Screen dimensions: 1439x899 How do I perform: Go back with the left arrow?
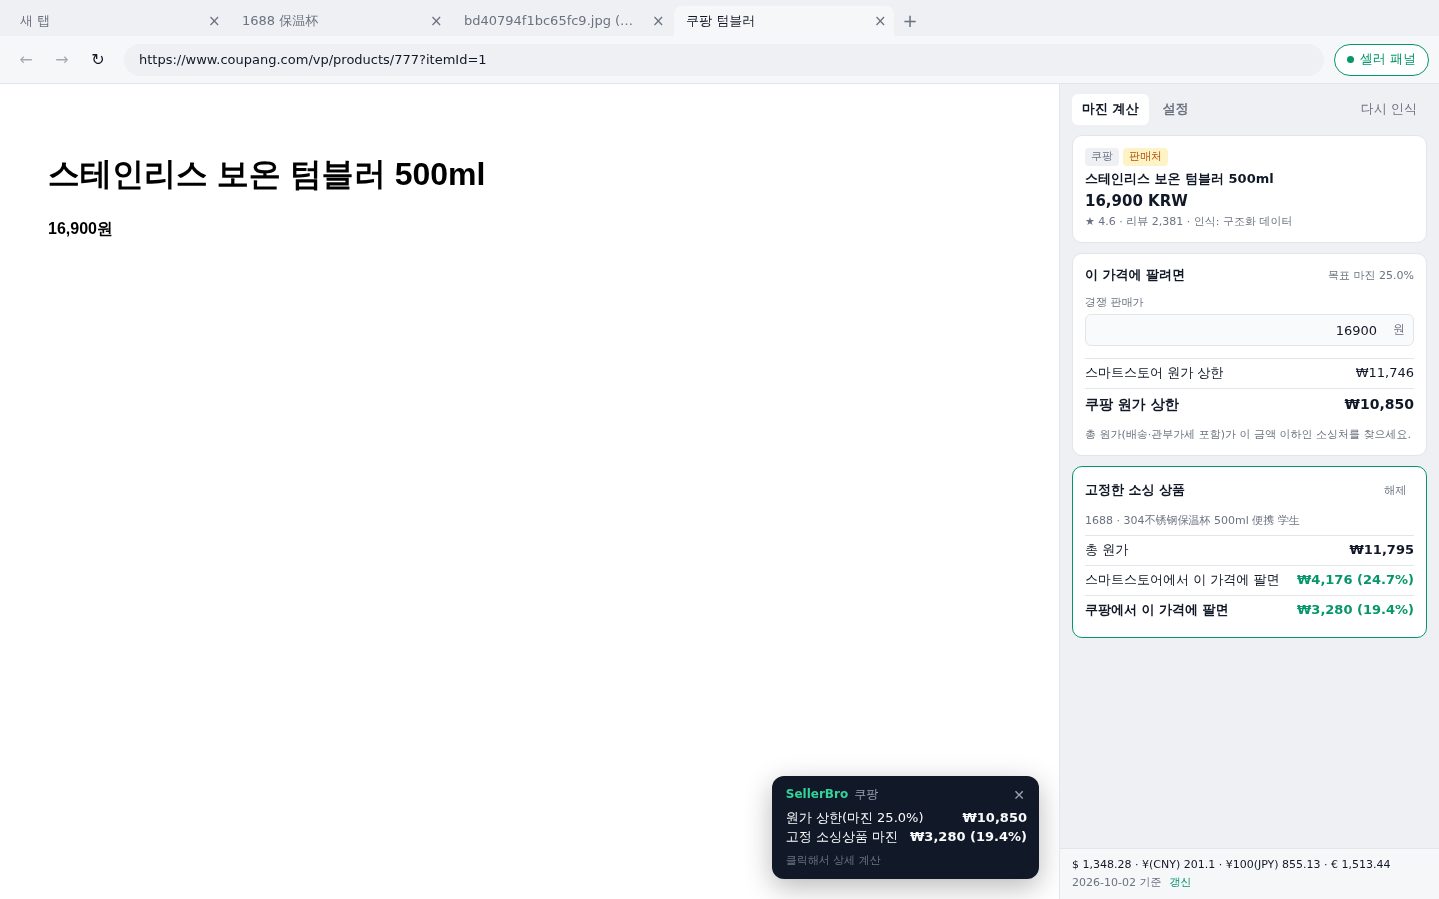point(26,60)
